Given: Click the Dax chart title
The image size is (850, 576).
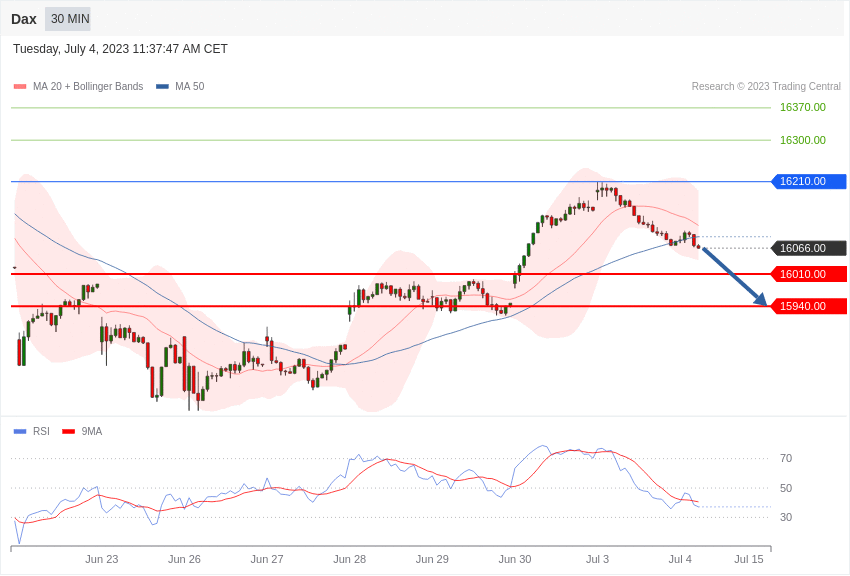Looking at the screenshot, I should coord(24,20).
